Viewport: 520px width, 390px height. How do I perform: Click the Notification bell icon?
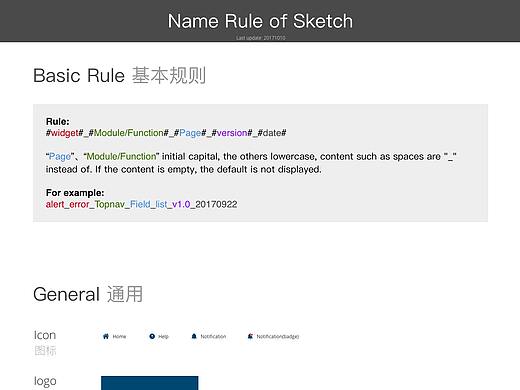[x=194, y=336]
